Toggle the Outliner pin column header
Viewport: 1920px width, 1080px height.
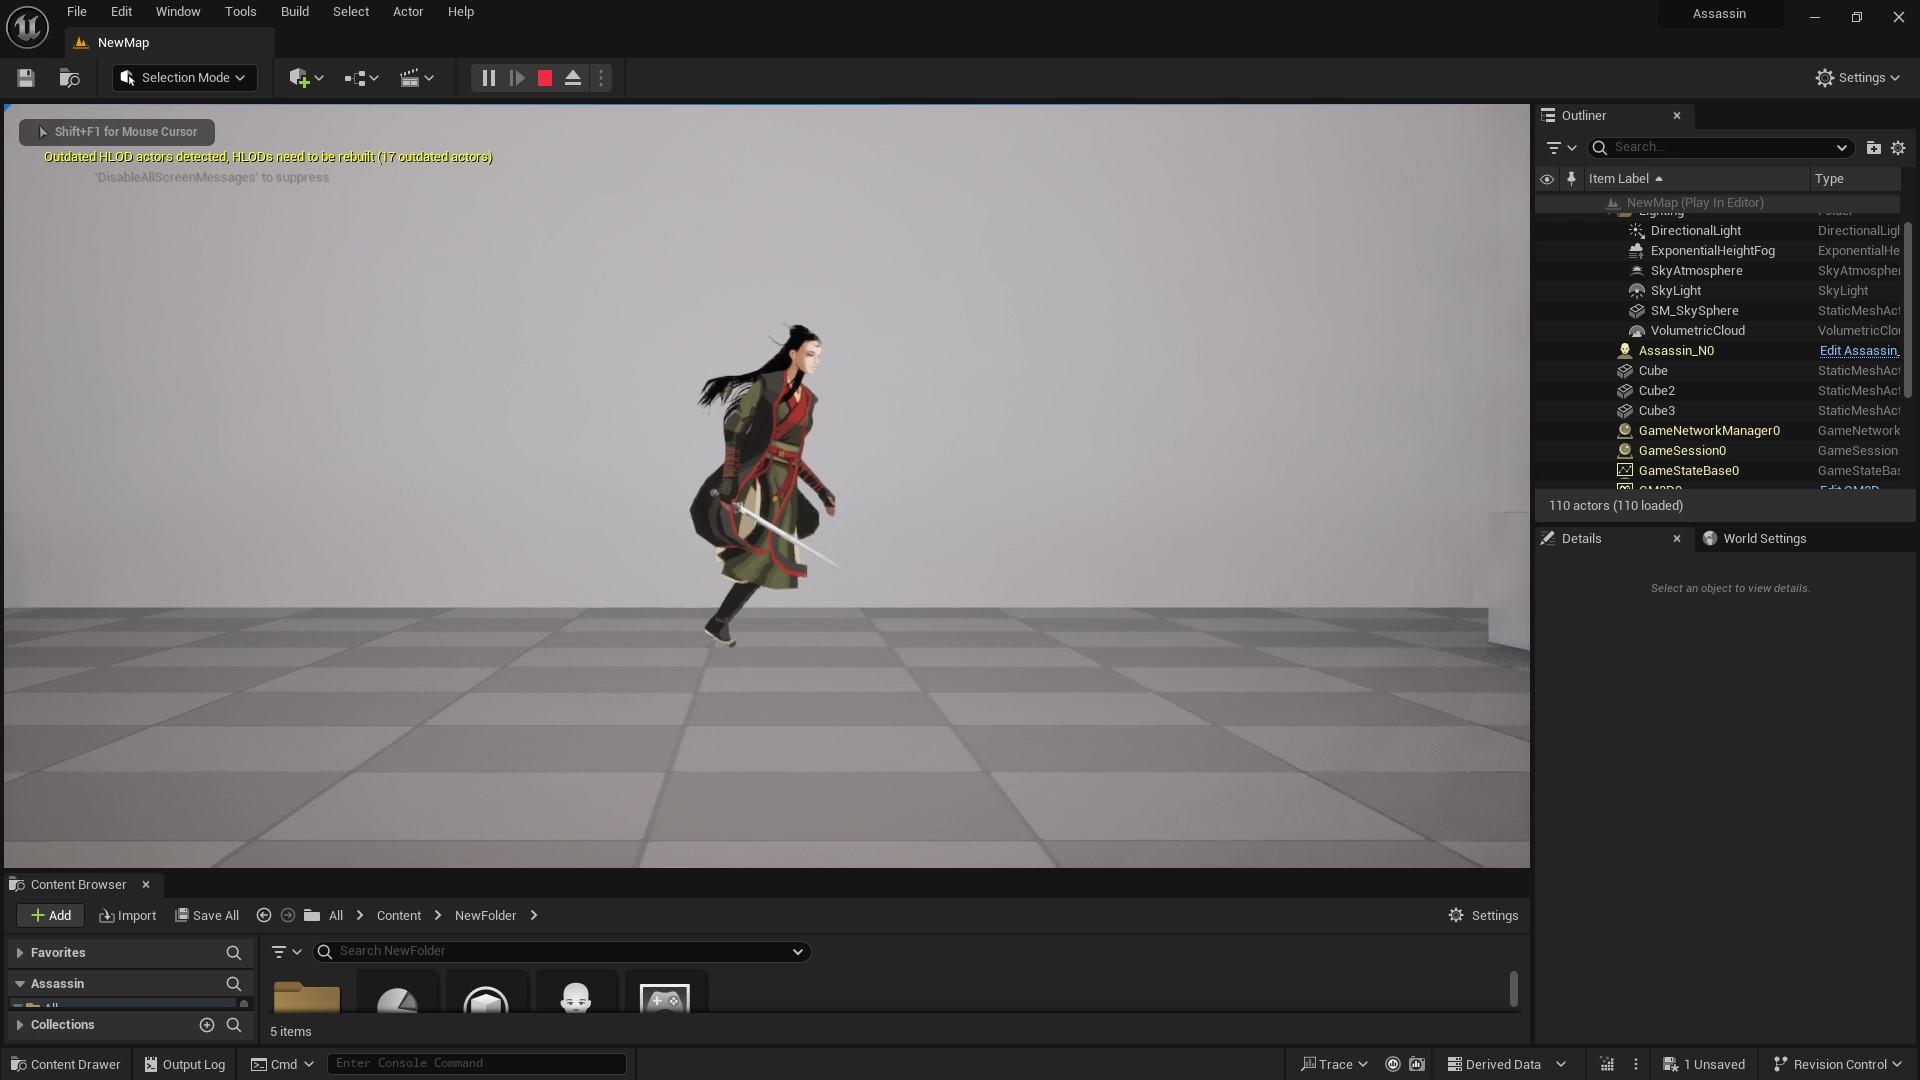(x=1571, y=179)
